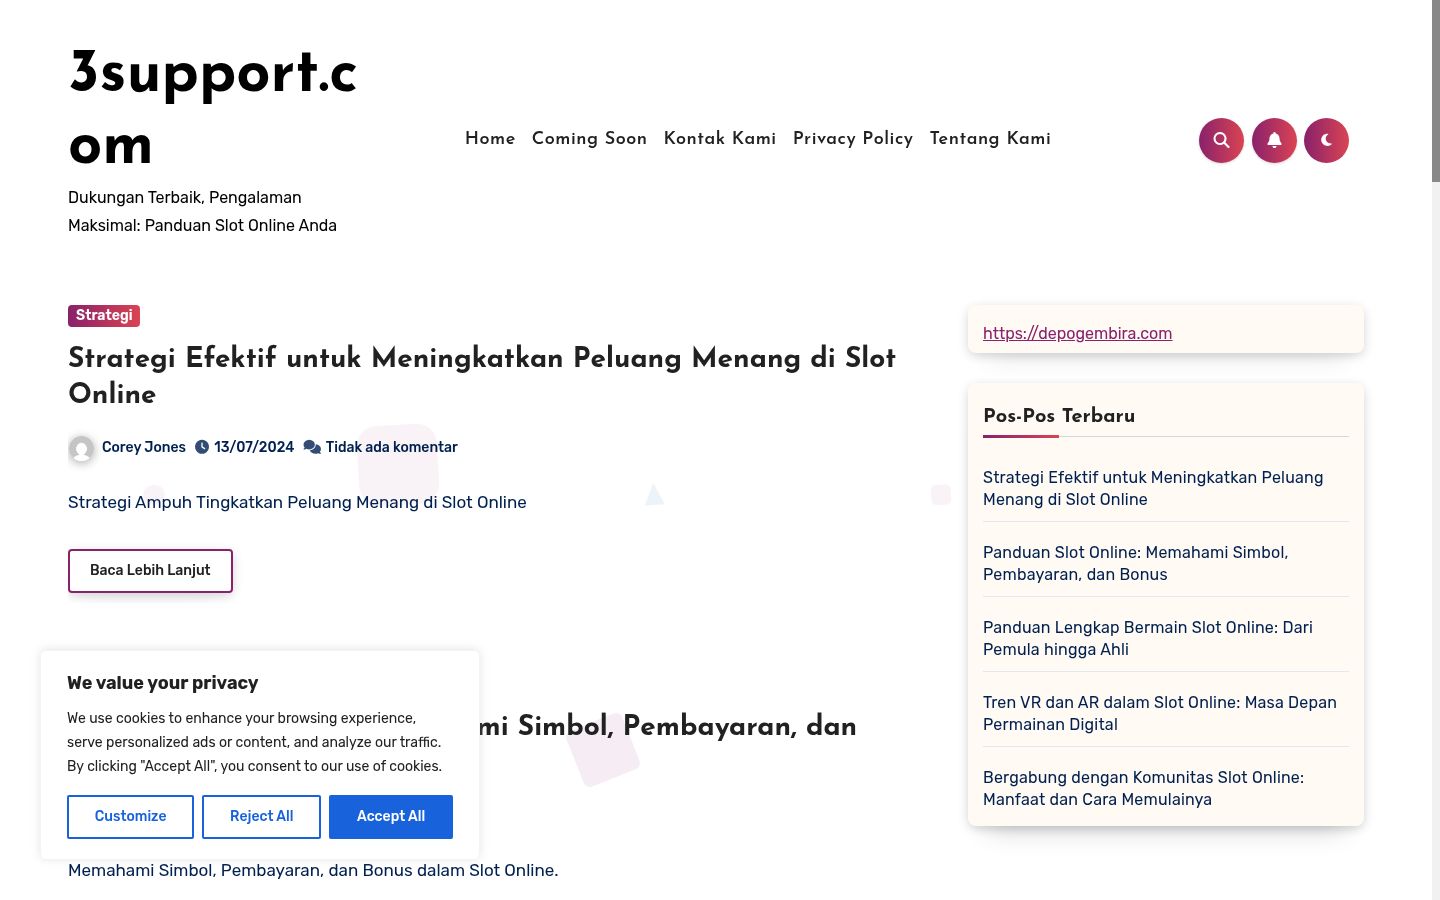Open Kontak Kami page
This screenshot has width=1440, height=900.
pyautogui.click(x=720, y=139)
